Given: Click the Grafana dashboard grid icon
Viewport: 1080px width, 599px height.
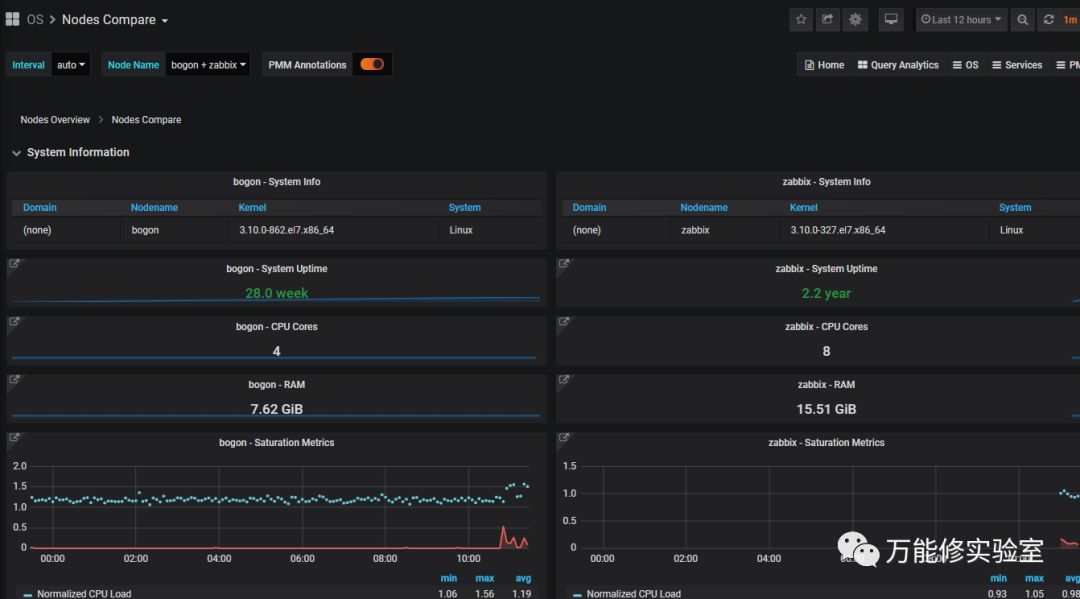Looking at the screenshot, I should [12, 19].
